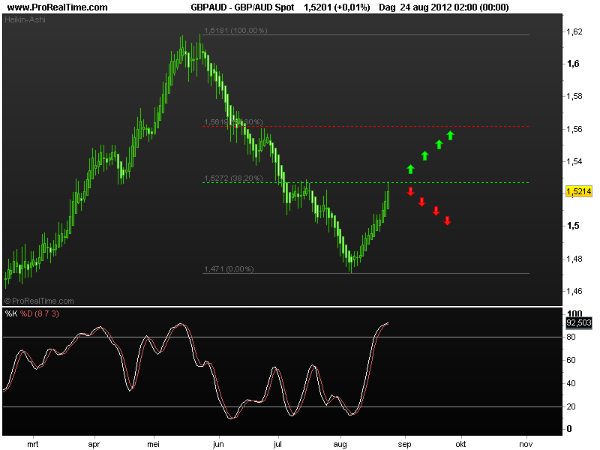Select the 1,5272 (38,20%) Fibonacci label
600x450 pixels.
233,178
